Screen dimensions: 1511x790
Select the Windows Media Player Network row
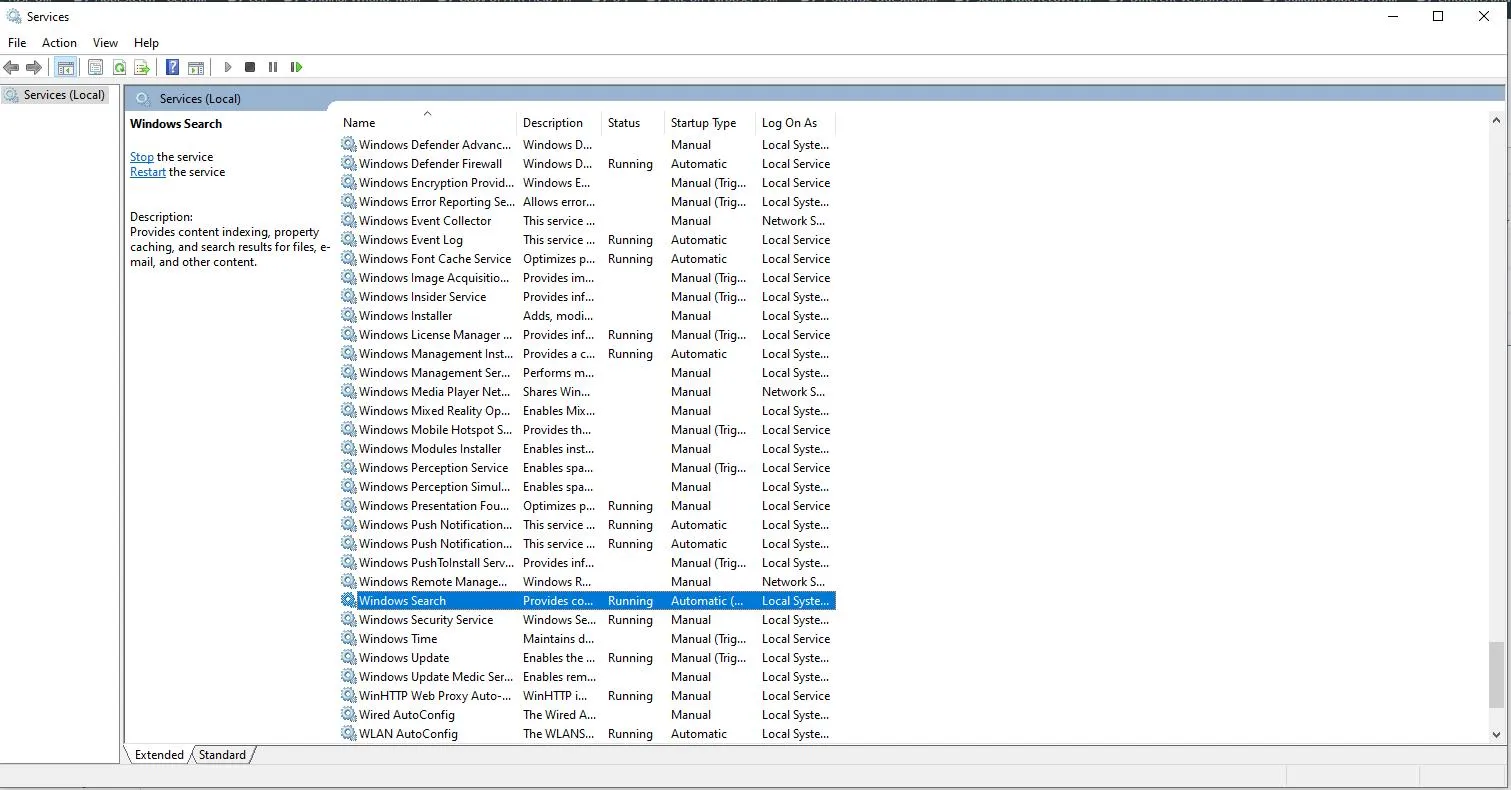click(588, 392)
